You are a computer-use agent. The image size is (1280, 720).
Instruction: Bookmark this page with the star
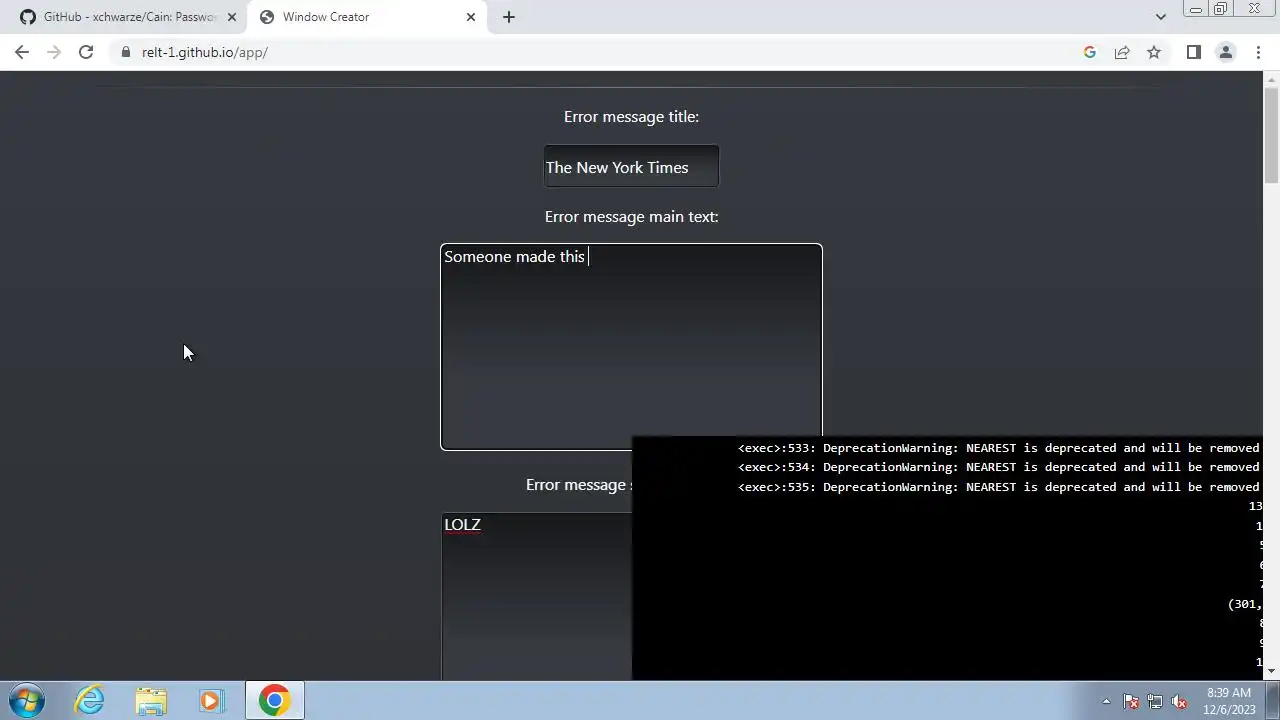coord(1154,52)
